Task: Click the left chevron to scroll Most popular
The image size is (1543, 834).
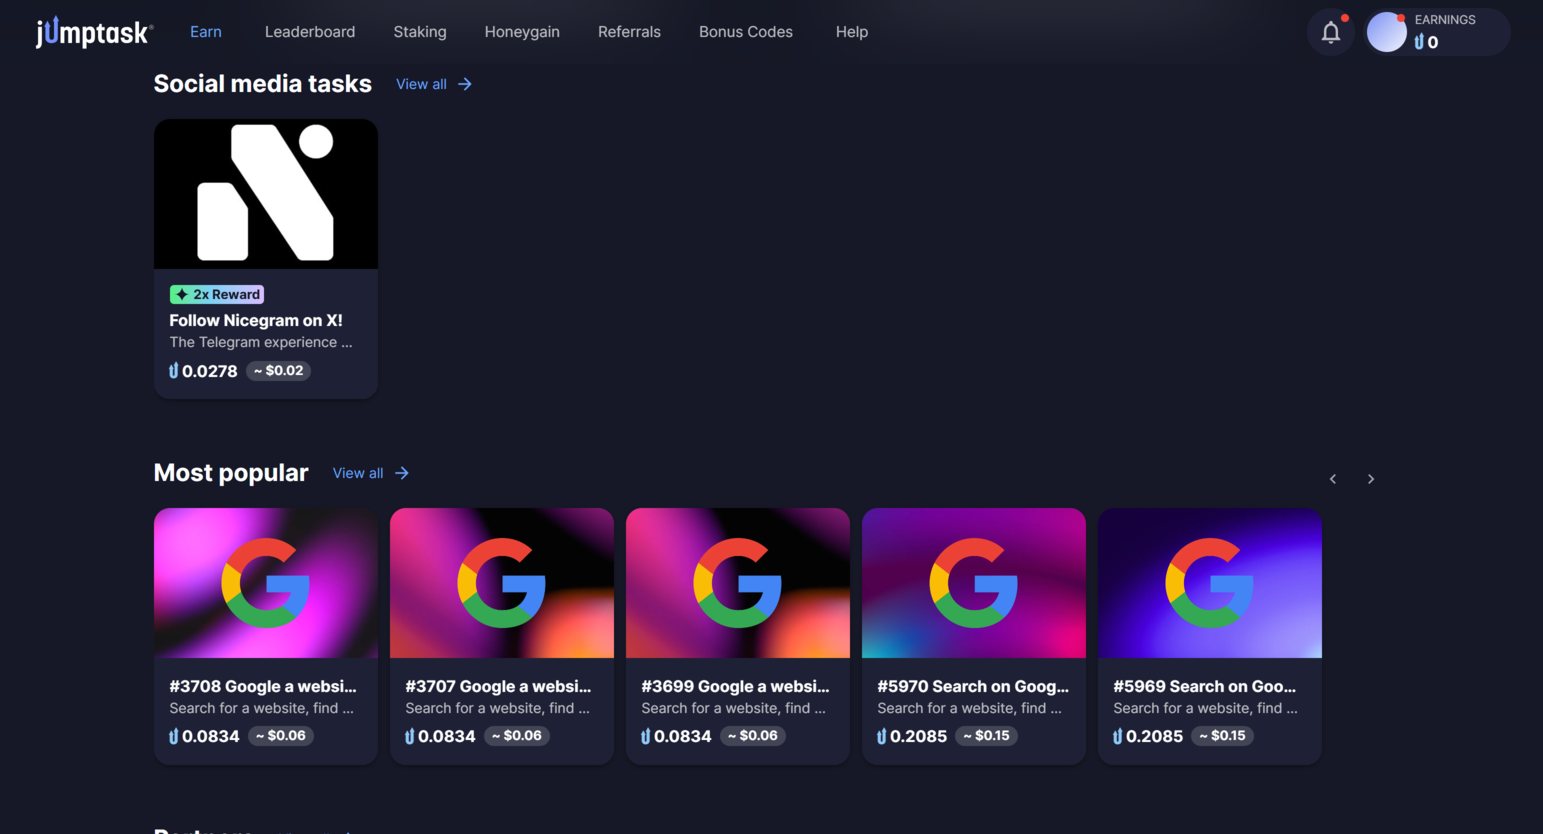Action: [1332, 478]
